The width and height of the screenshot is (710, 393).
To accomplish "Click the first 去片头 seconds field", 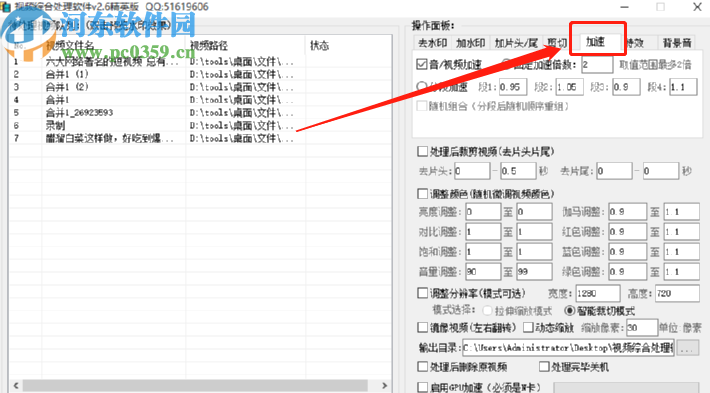I will click(x=472, y=171).
